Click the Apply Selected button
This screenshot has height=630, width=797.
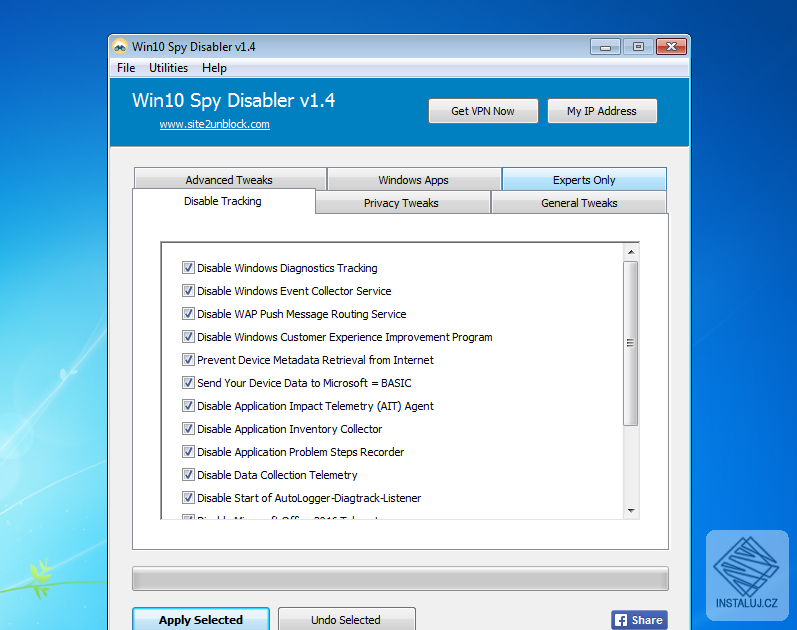(201, 619)
